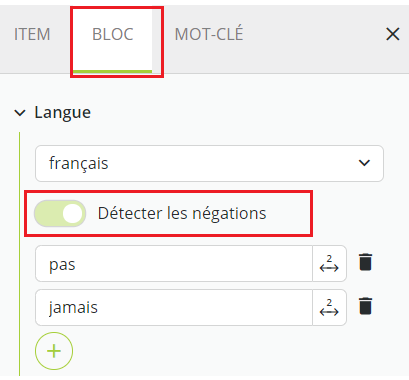The height and width of the screenshot is (380, 409).
Task: Disable the Détecter les négations switch
Action: (x=60, y=214)
